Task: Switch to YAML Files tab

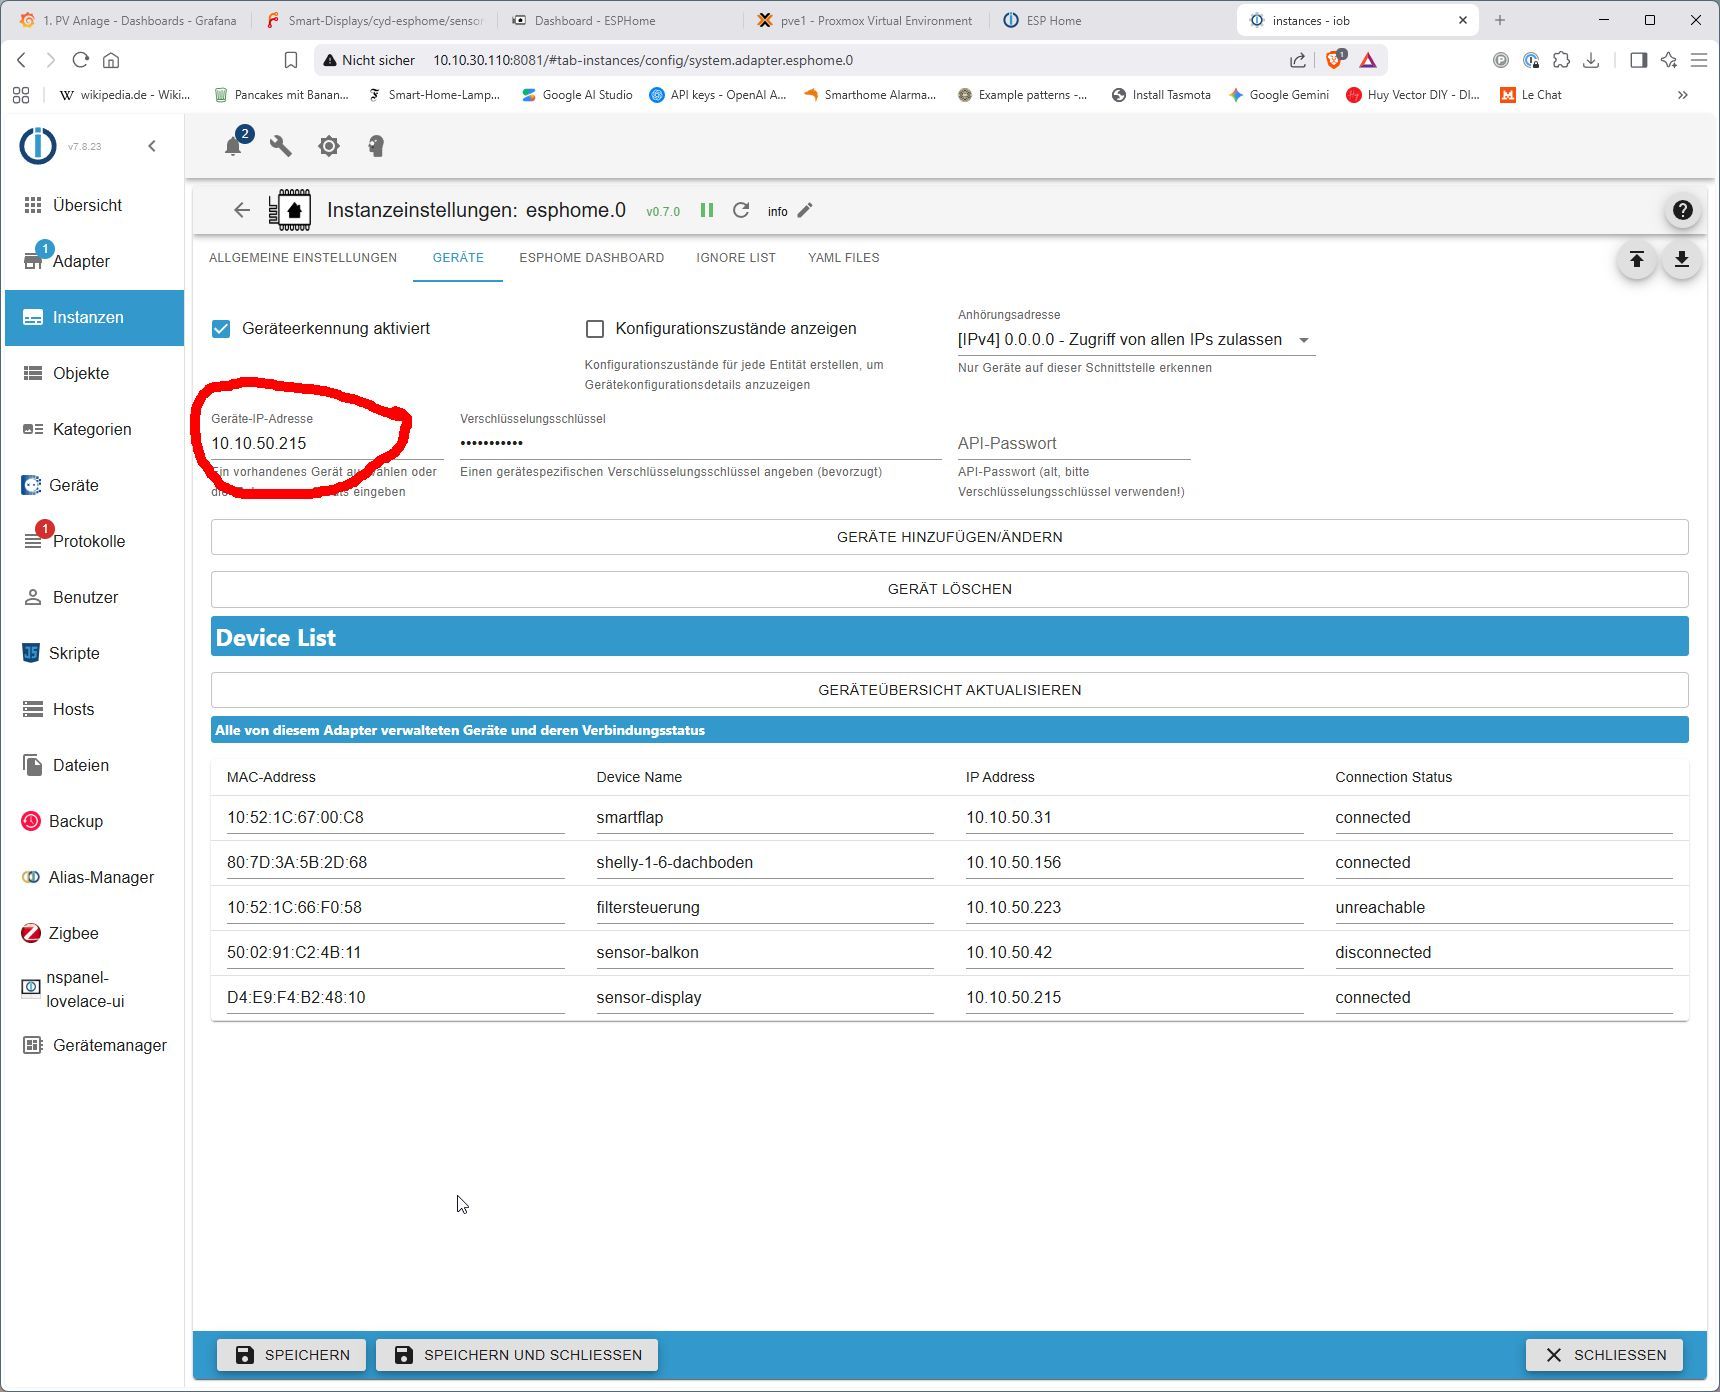Action: tap(844, 258)
